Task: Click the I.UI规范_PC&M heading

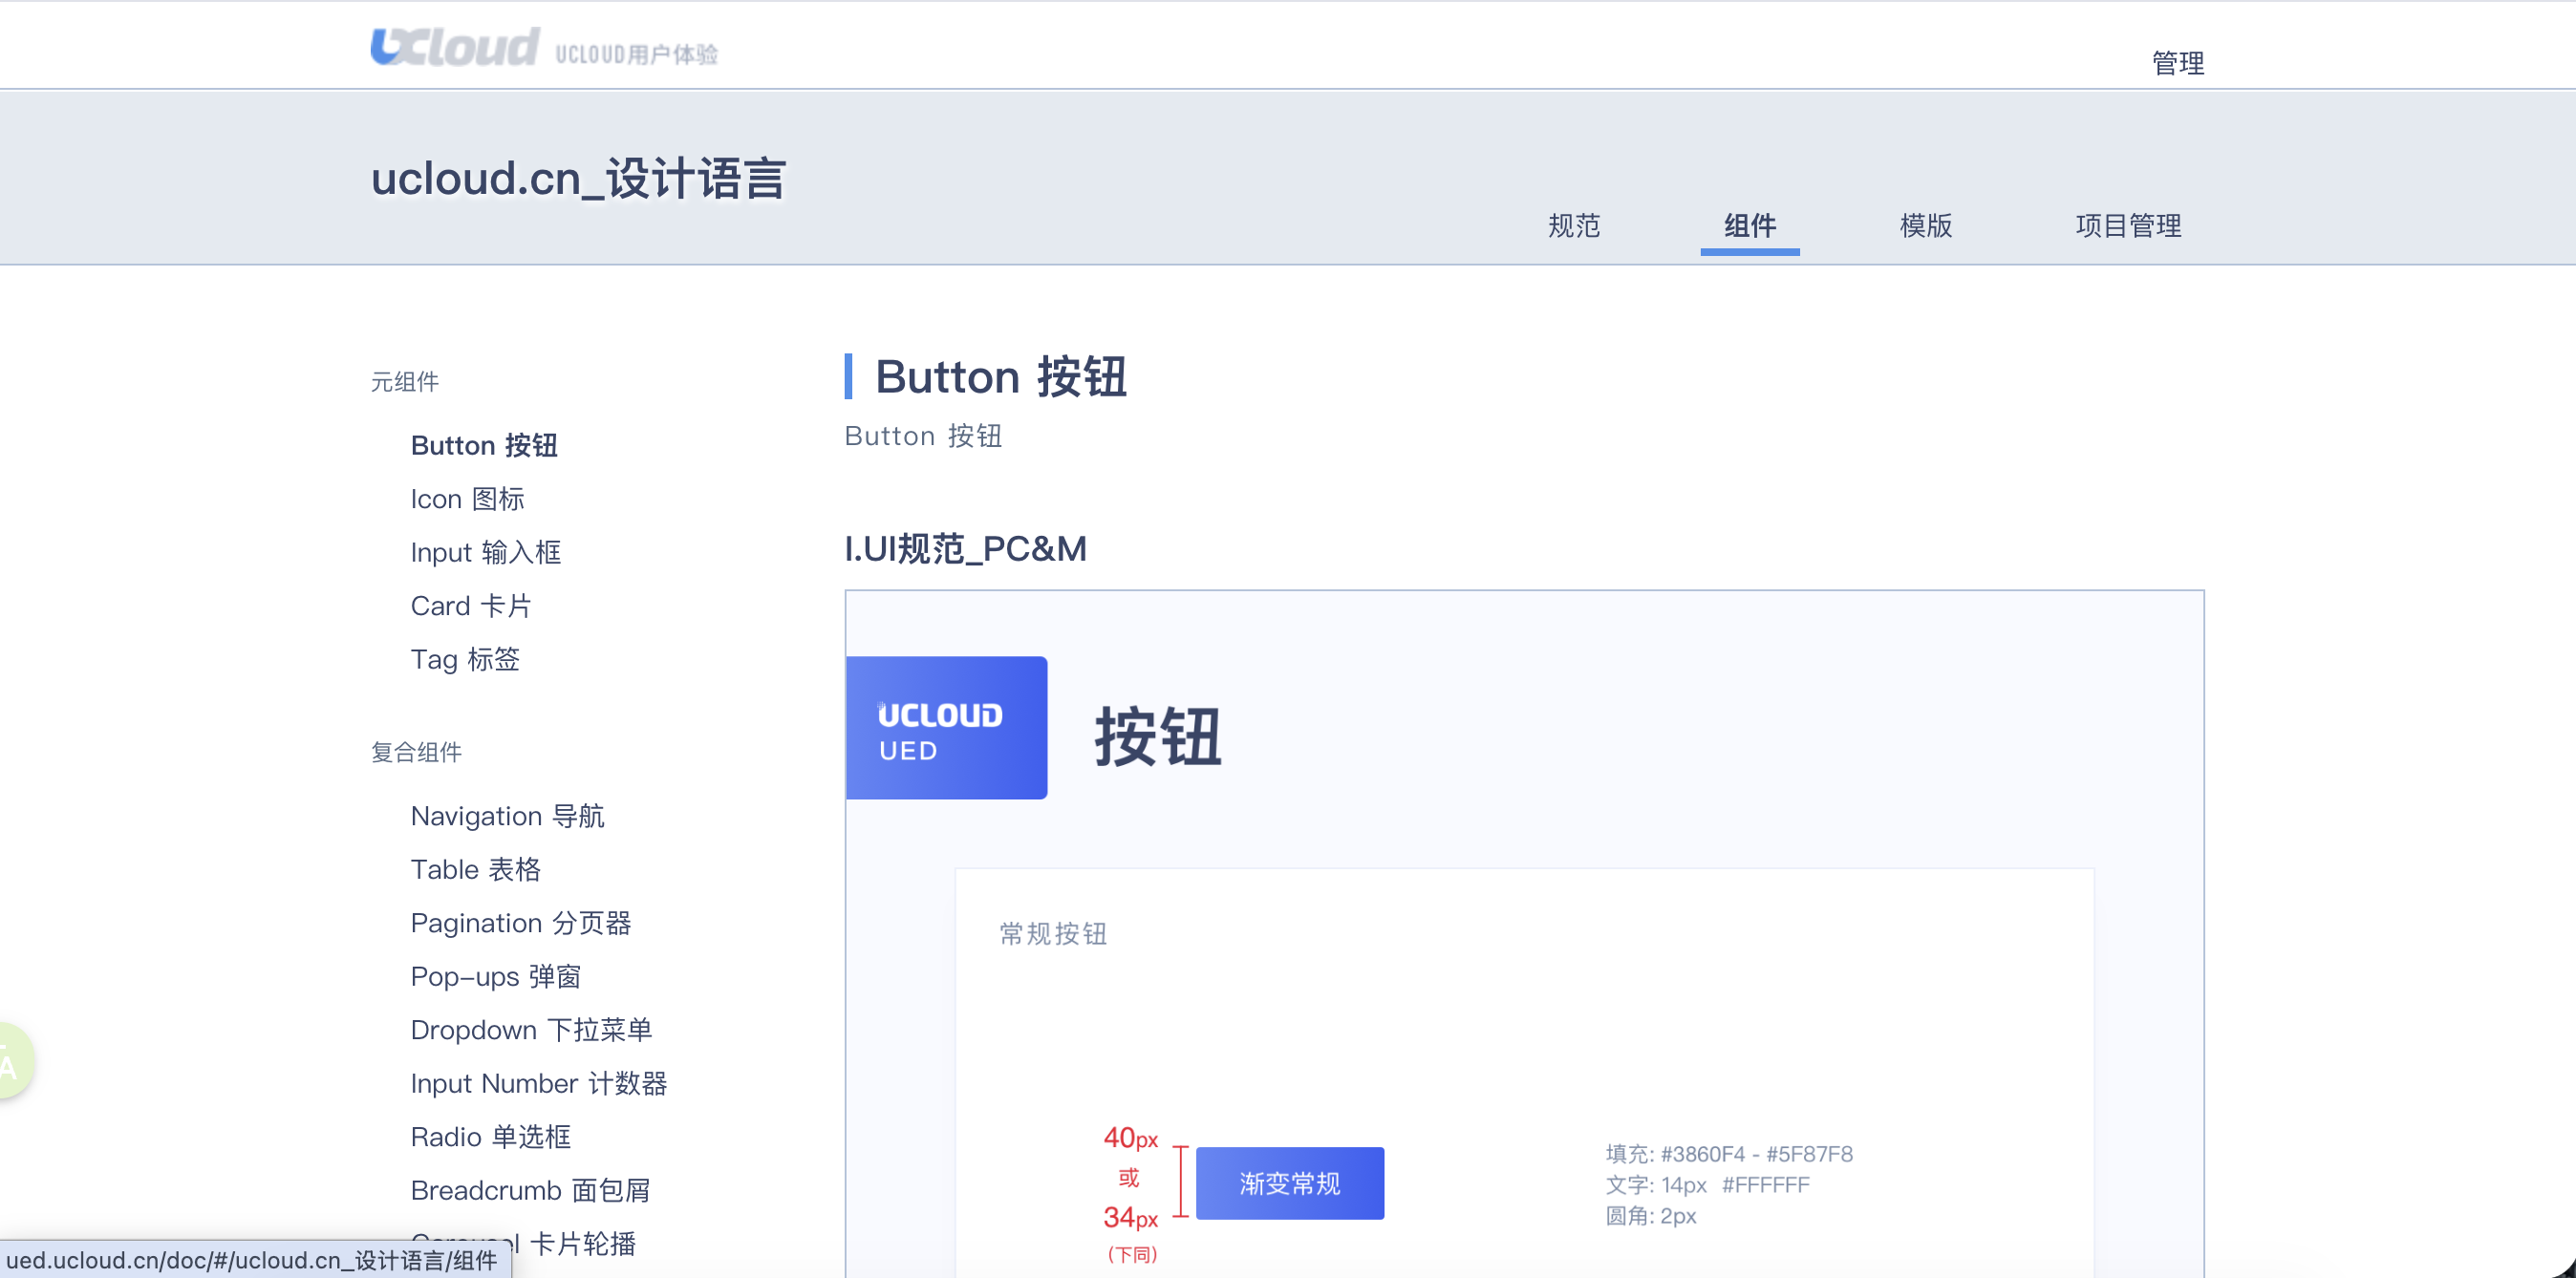Action: pyautogui.click(x=965, y=549)
